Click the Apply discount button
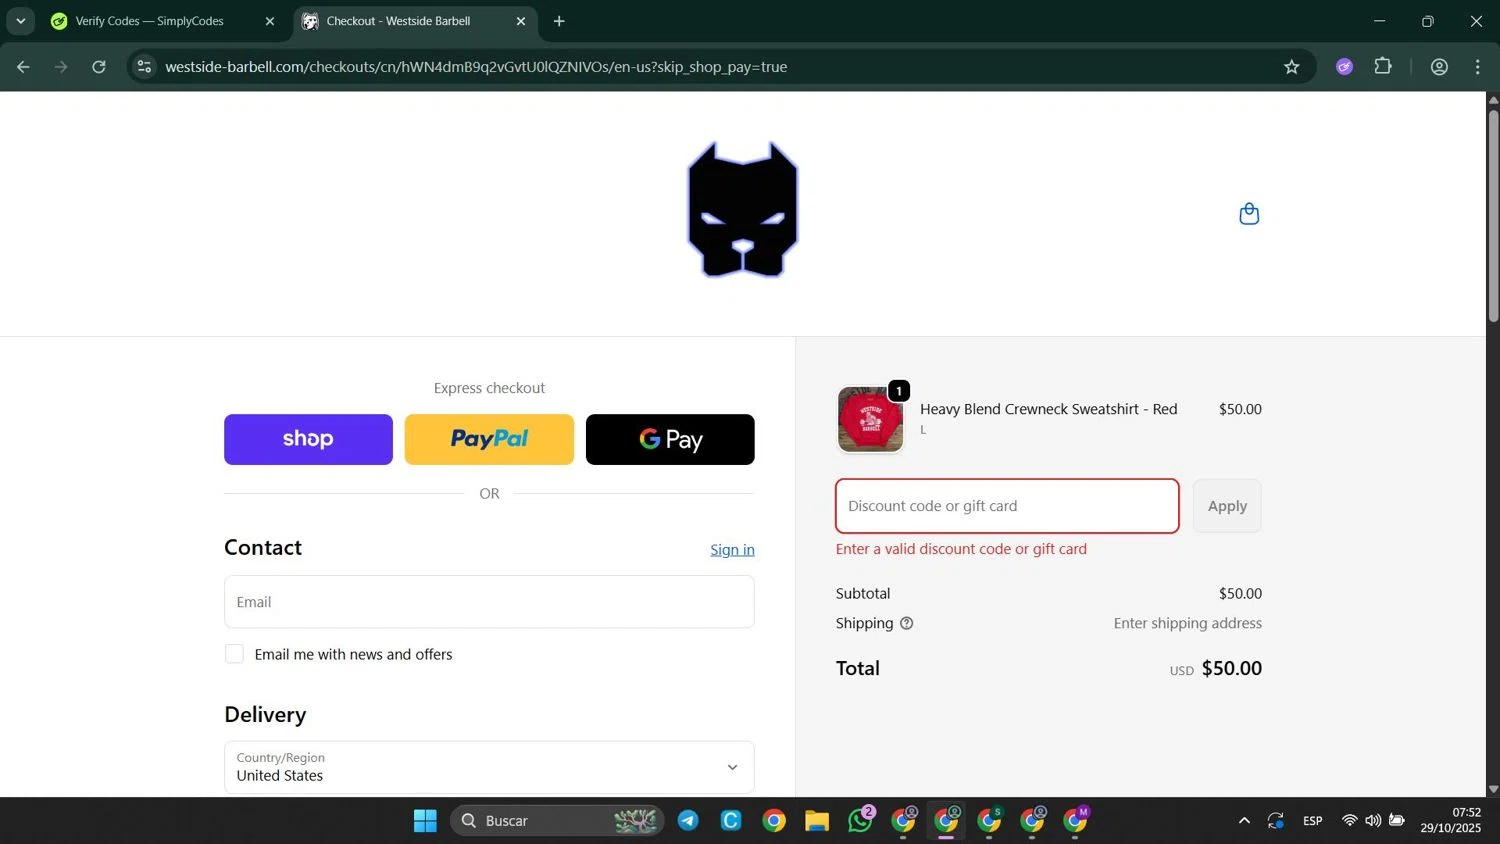The width and height of the screenshot is (1500, 844). (1227, 506)
